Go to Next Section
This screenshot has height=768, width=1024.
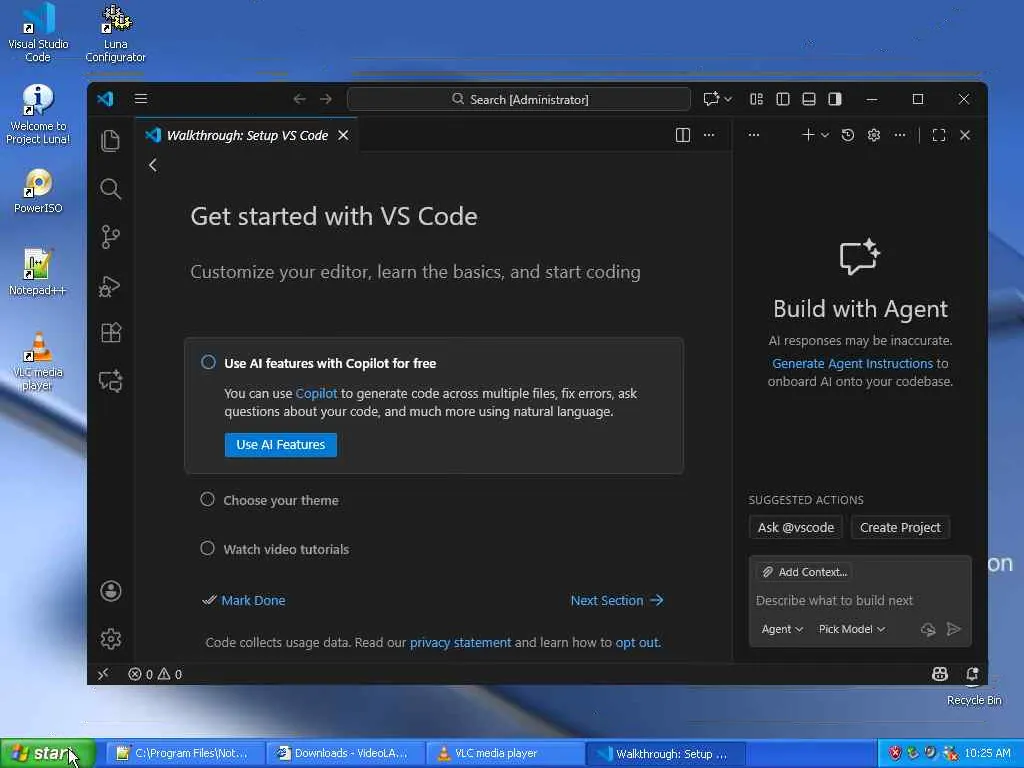coord(617,600)
